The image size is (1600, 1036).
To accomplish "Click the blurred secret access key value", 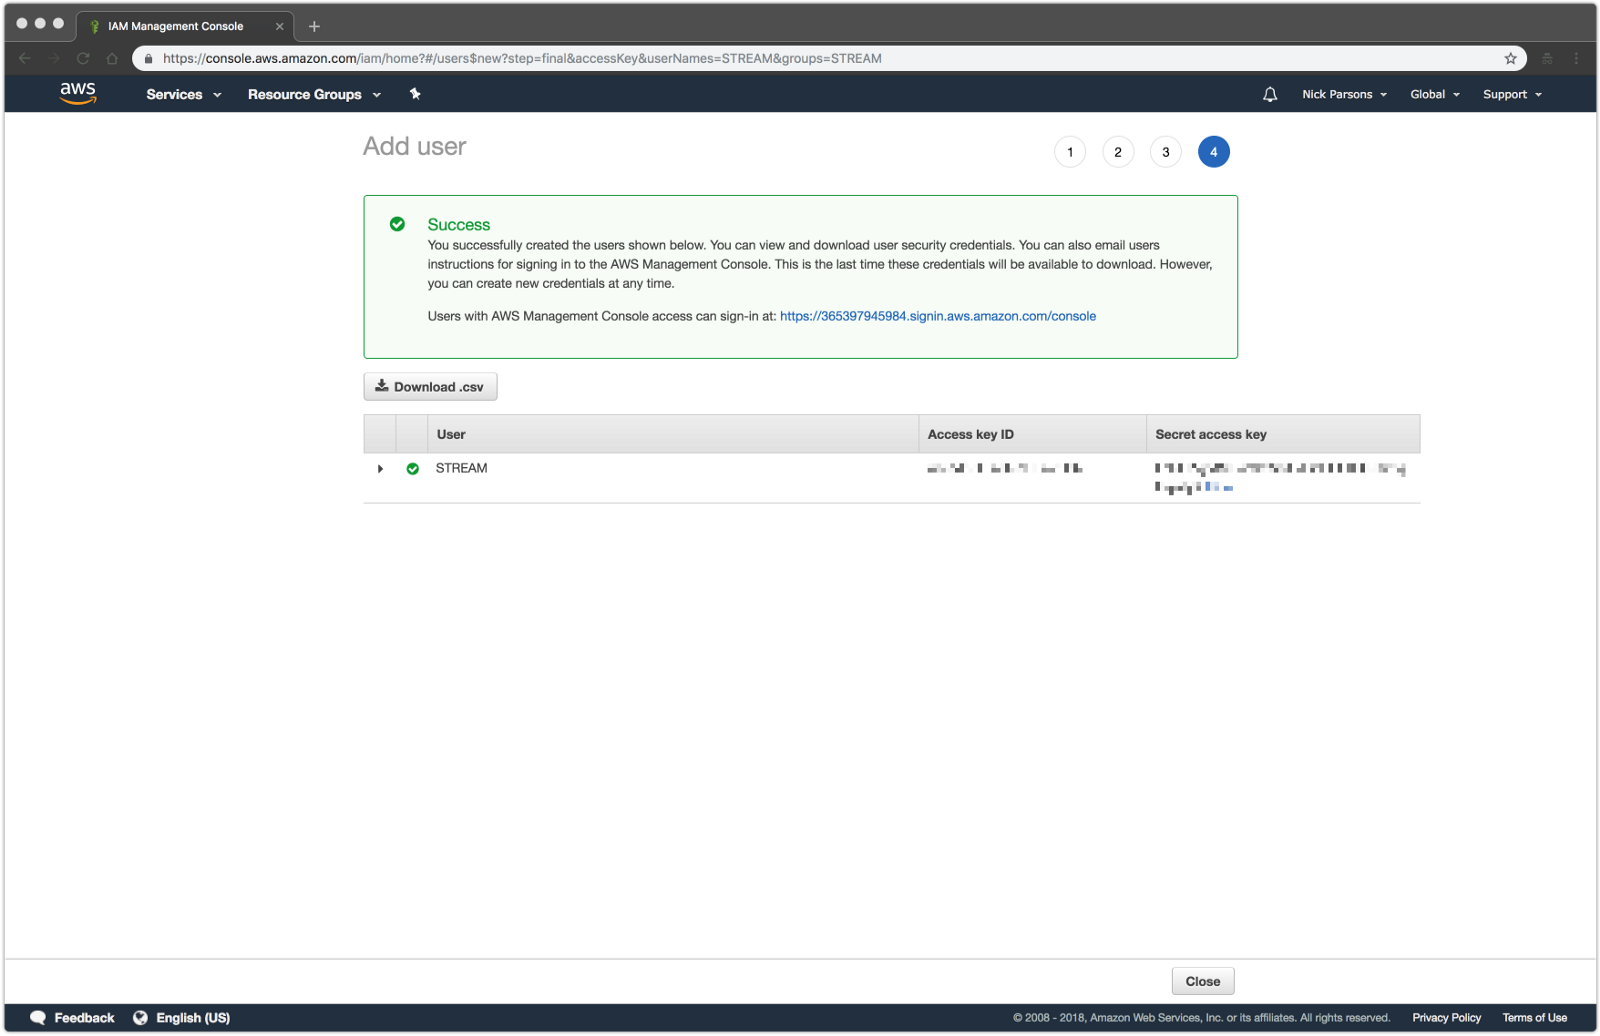I will coord(1280,477).
